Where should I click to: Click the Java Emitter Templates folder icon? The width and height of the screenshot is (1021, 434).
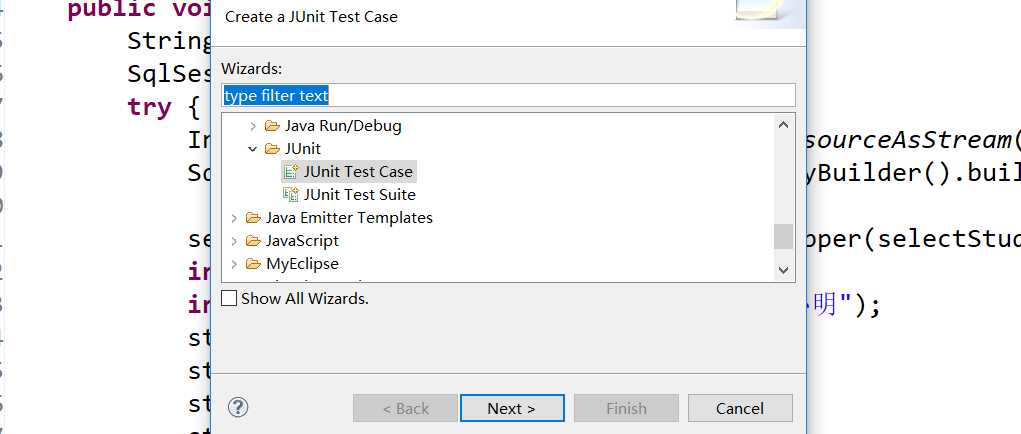pyautogui.click(x=253, y=217)
